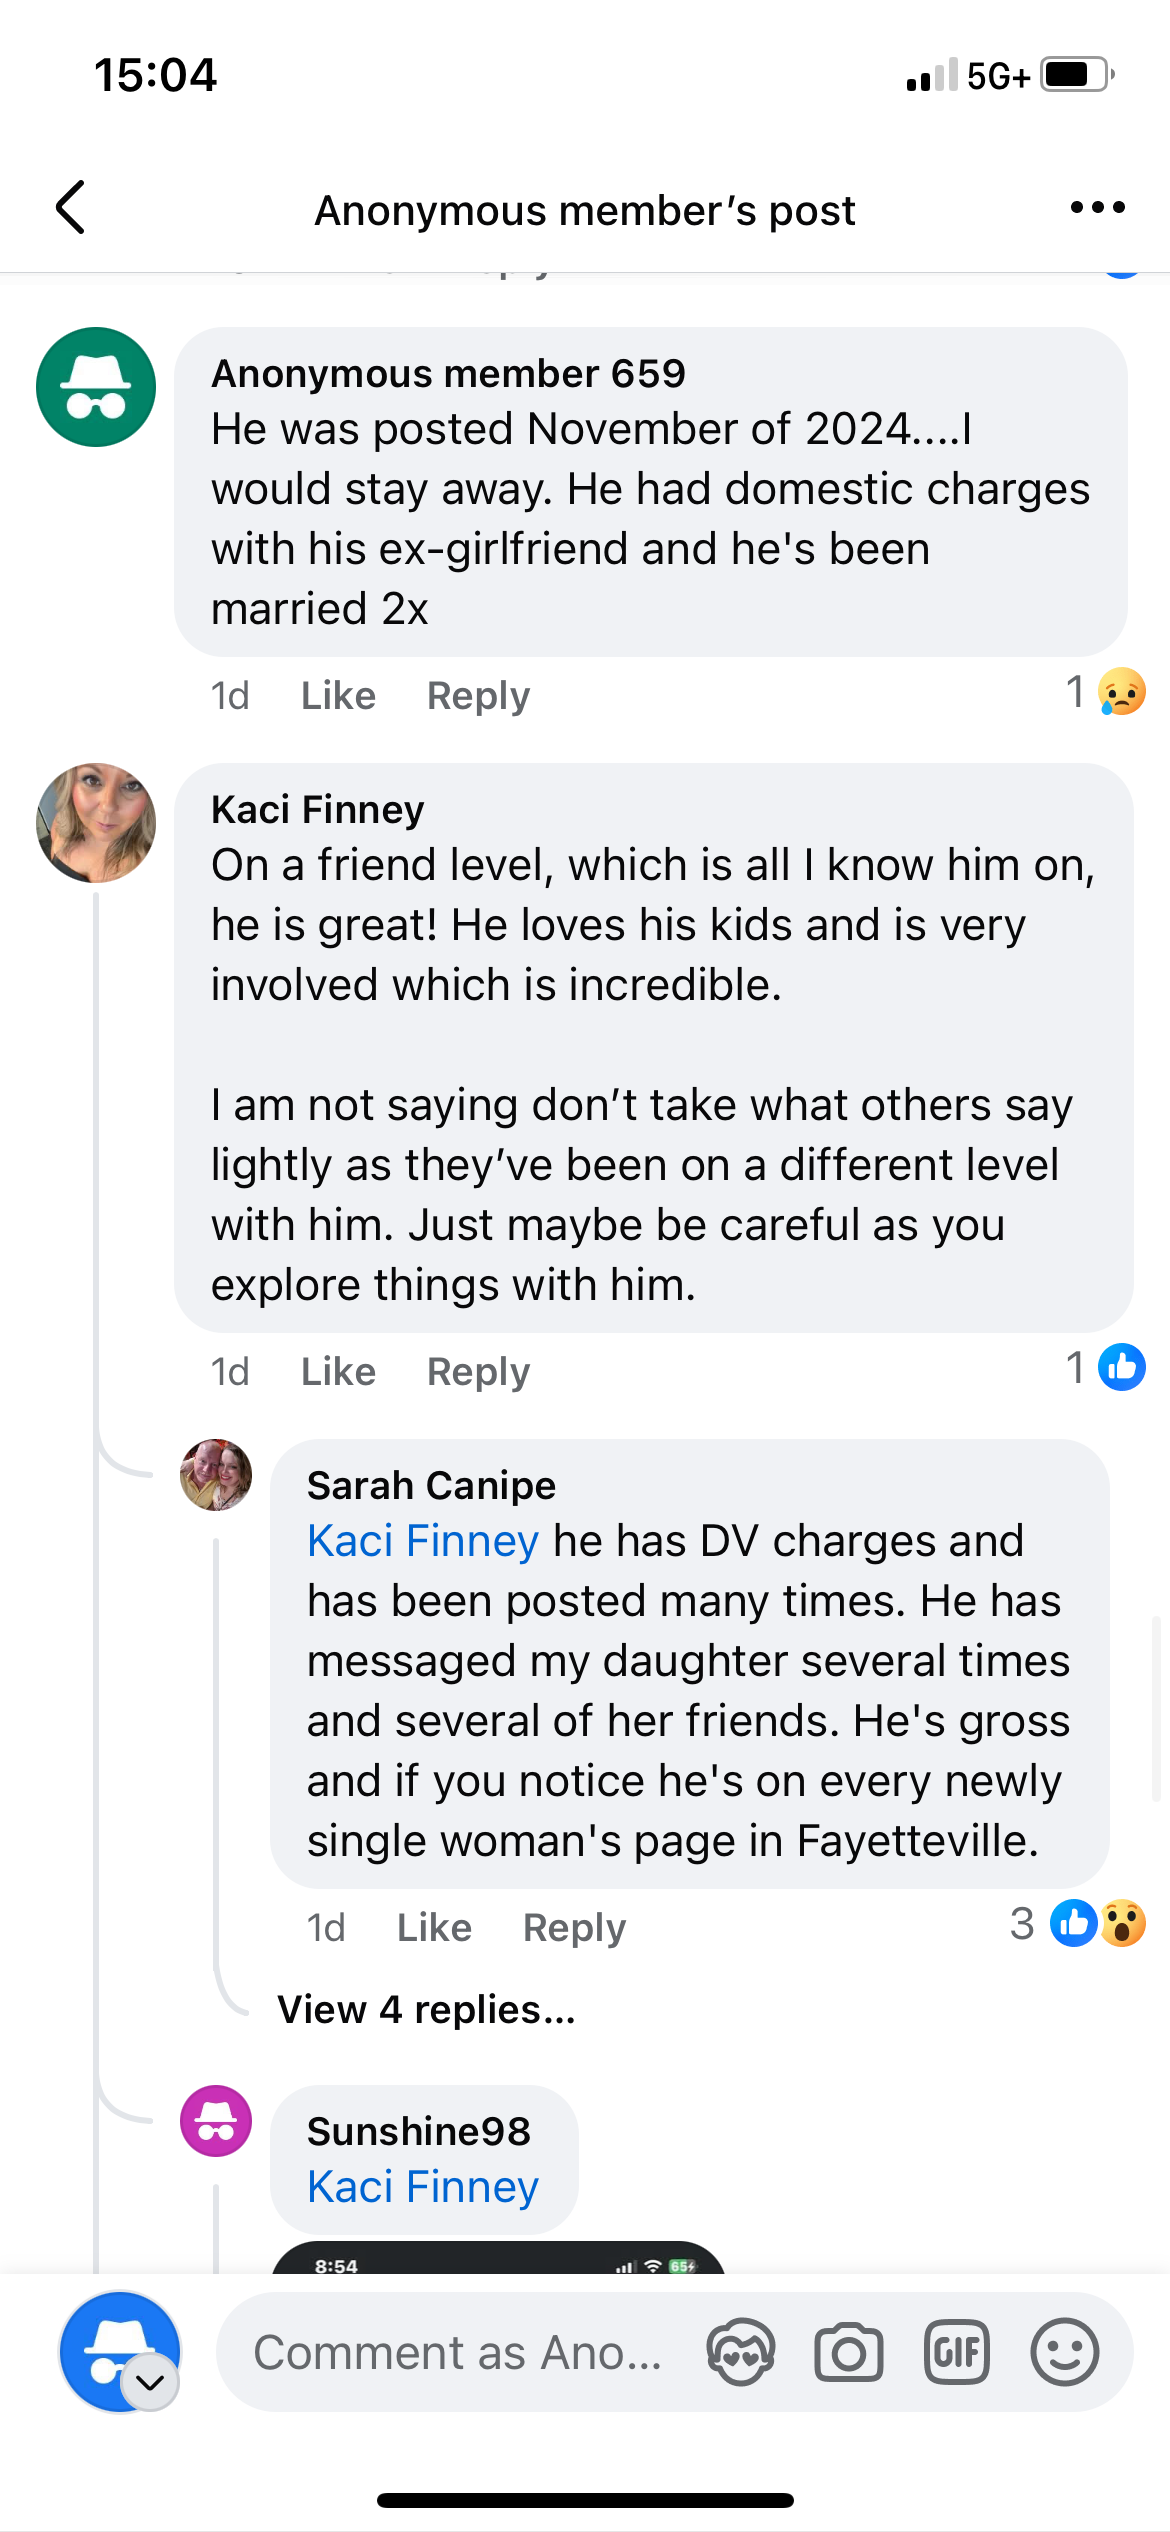Open Kaci Finney mention link in Sarah's reply
Screen dimensions: 1170x2532
[423, 1541]
